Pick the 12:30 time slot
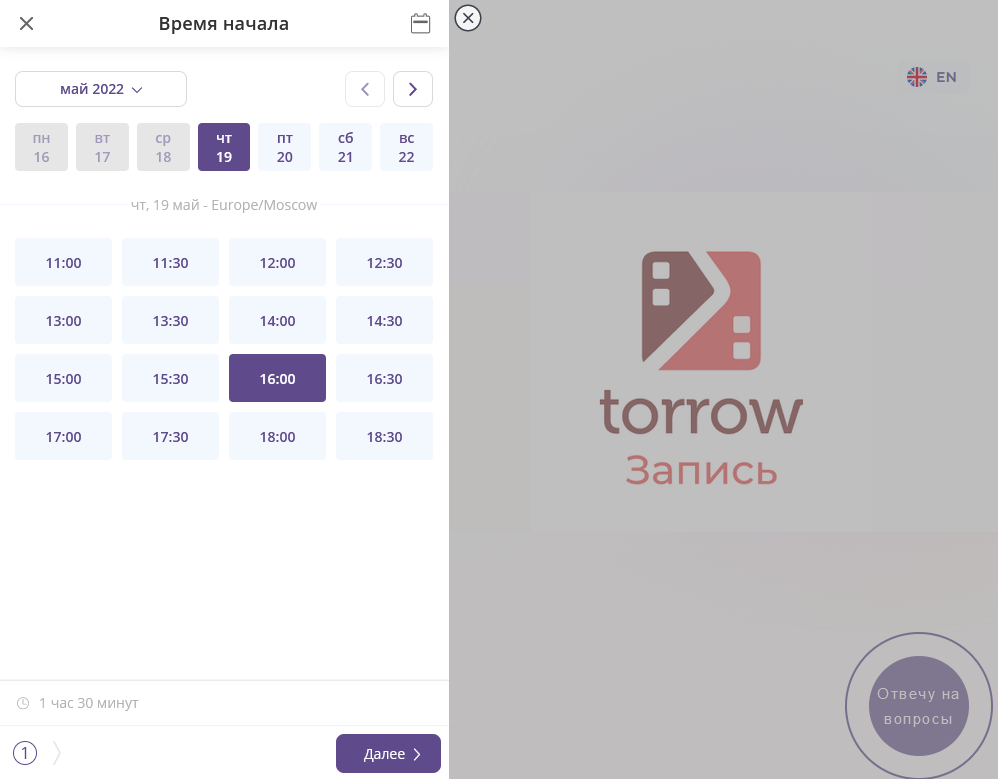998x779 pixels. pos(384,262)
